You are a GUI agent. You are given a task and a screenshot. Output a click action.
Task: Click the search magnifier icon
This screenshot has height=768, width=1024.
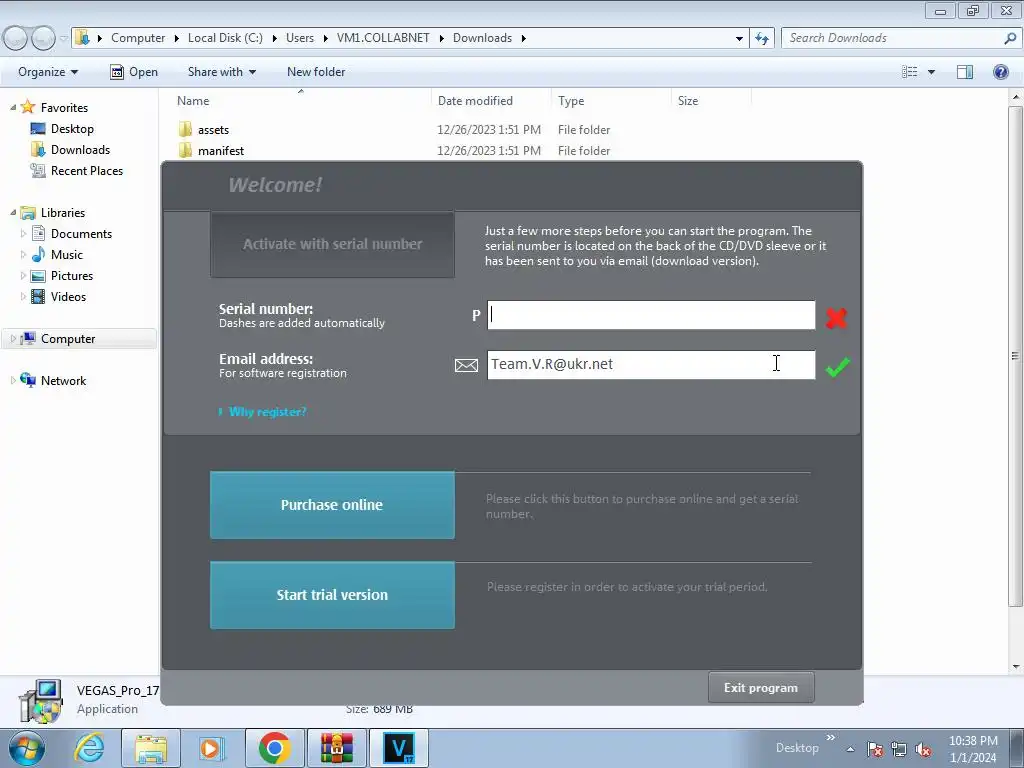1010,38
